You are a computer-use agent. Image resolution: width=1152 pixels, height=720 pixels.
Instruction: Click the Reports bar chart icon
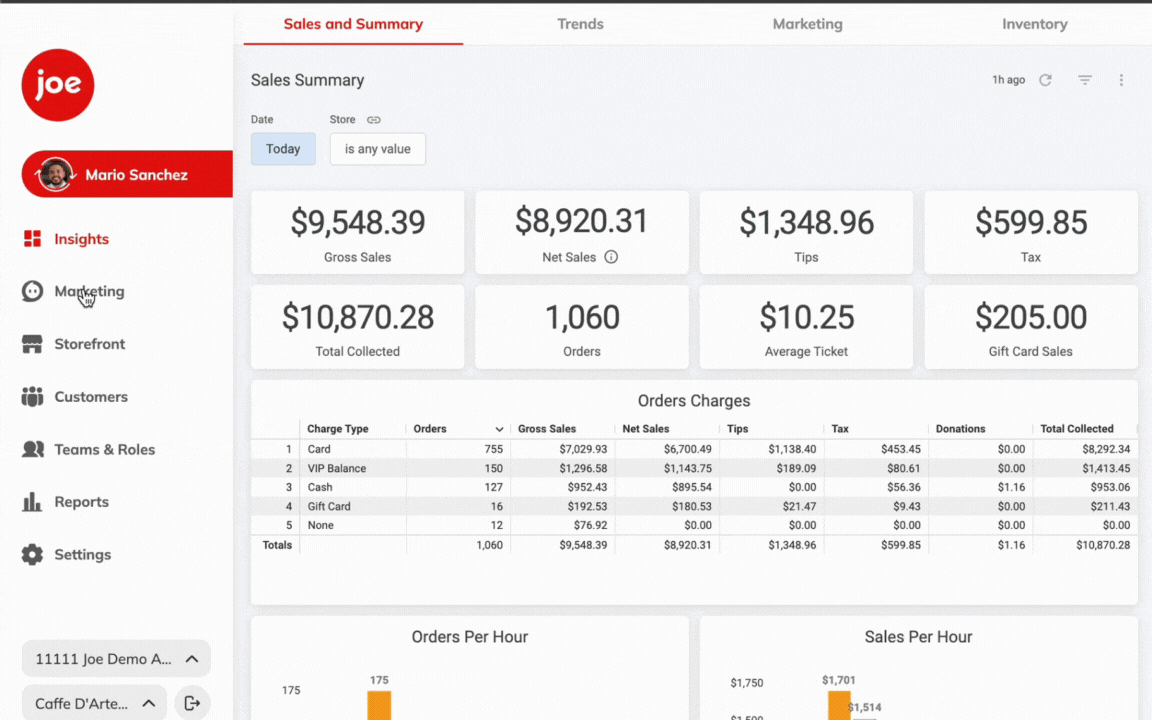pos(32,502)
